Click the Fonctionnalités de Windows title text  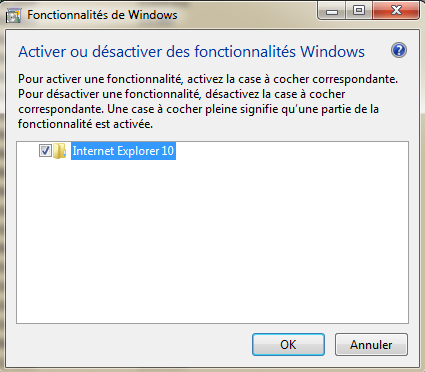[x=102, y=15]
